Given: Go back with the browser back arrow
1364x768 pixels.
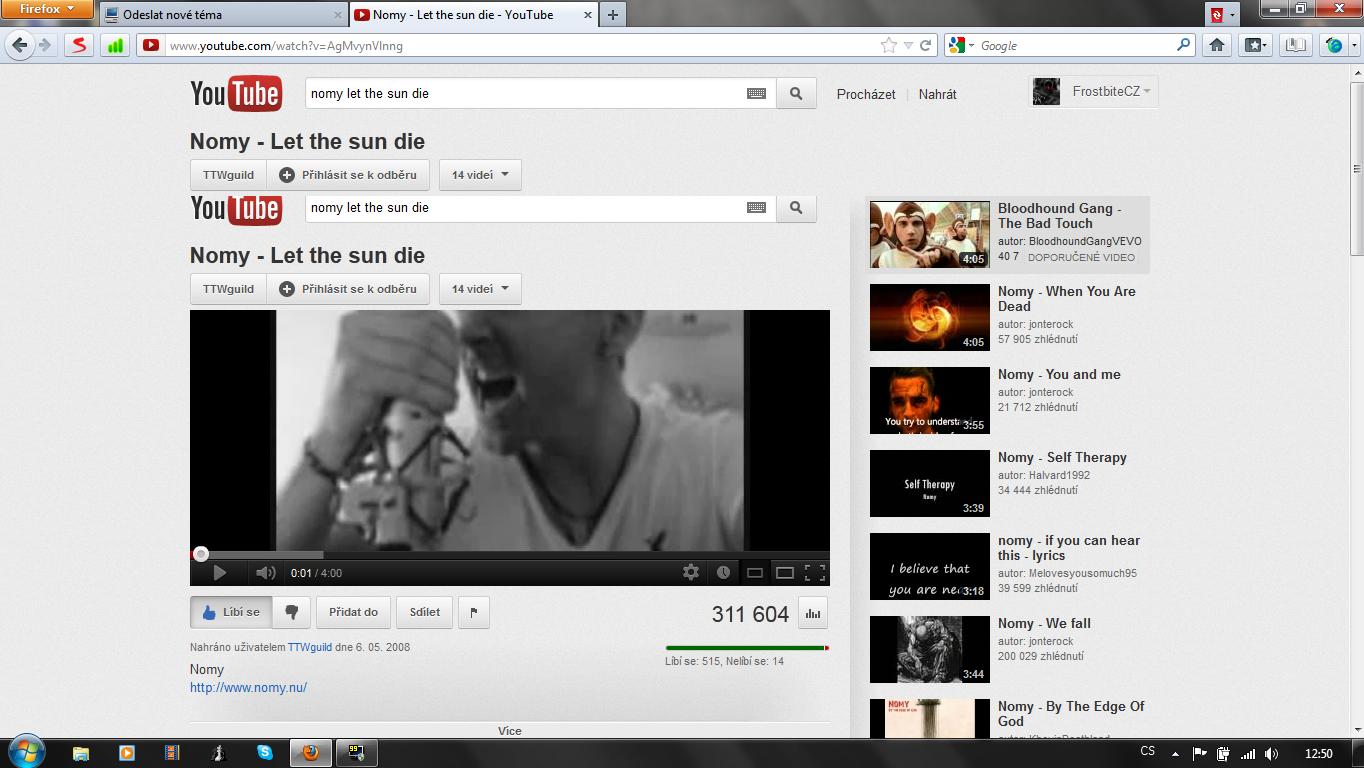Looking at the screenshot, I should (x=19, y=45).
